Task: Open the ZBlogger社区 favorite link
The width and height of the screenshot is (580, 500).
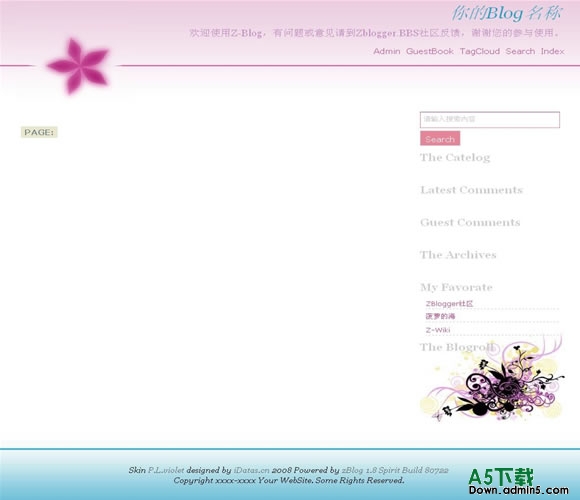Action: coord(449,304)
